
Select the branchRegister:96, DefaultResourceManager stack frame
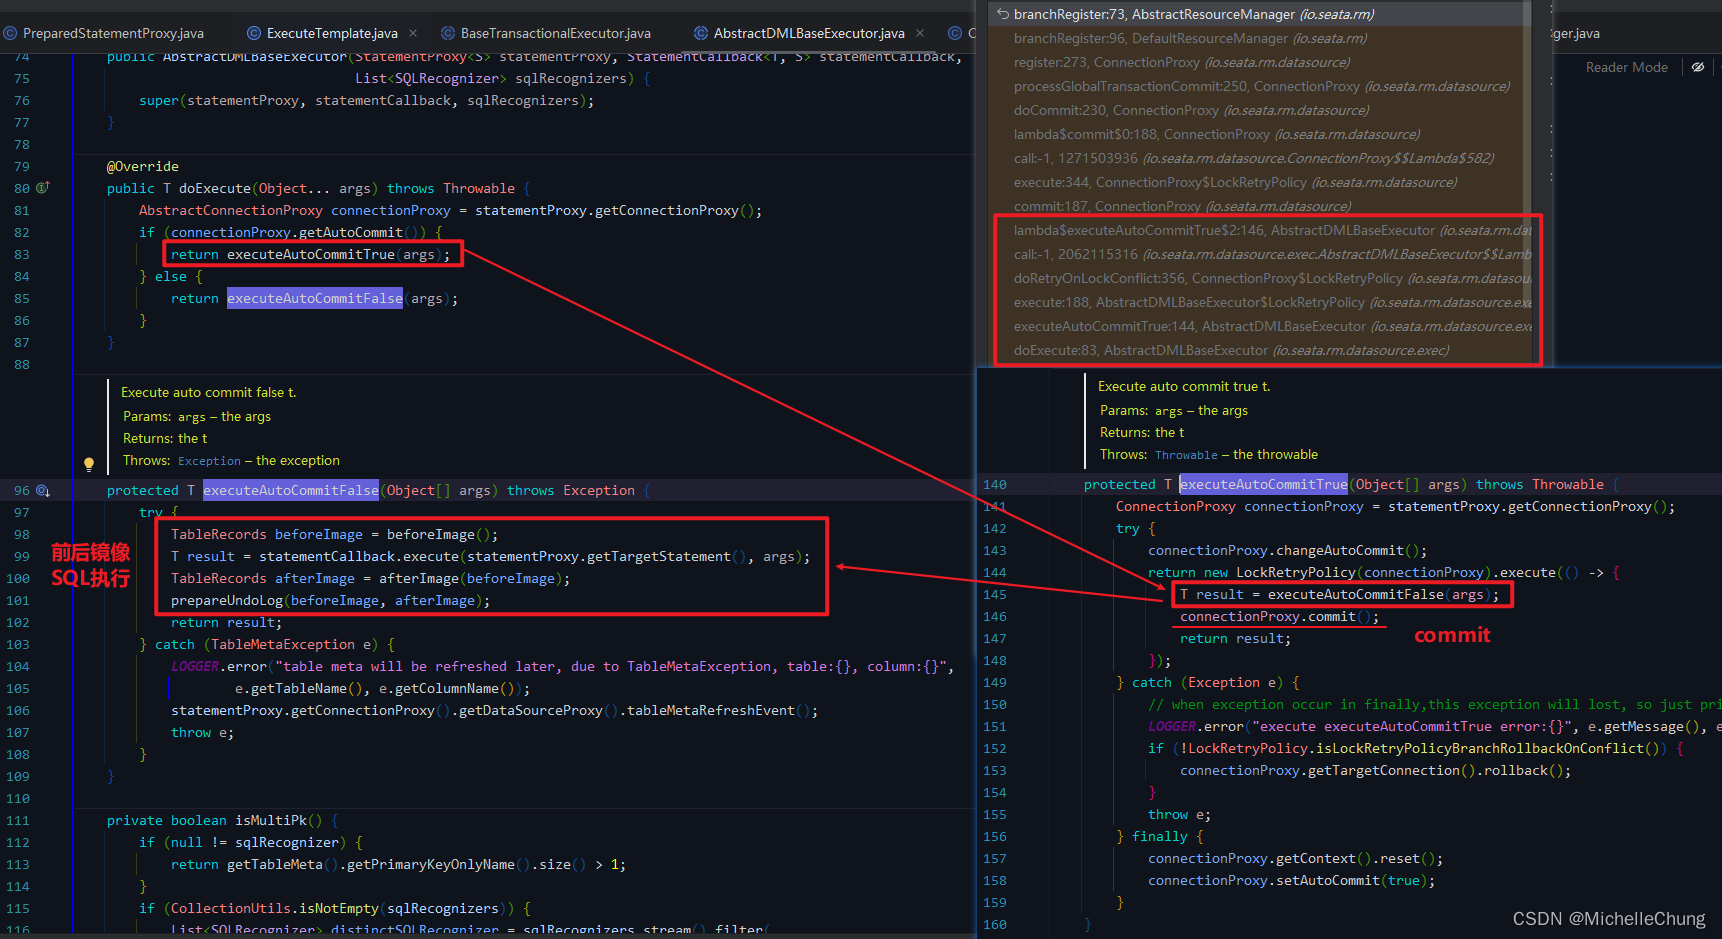pyautogui.click(x=1260, y=38)
